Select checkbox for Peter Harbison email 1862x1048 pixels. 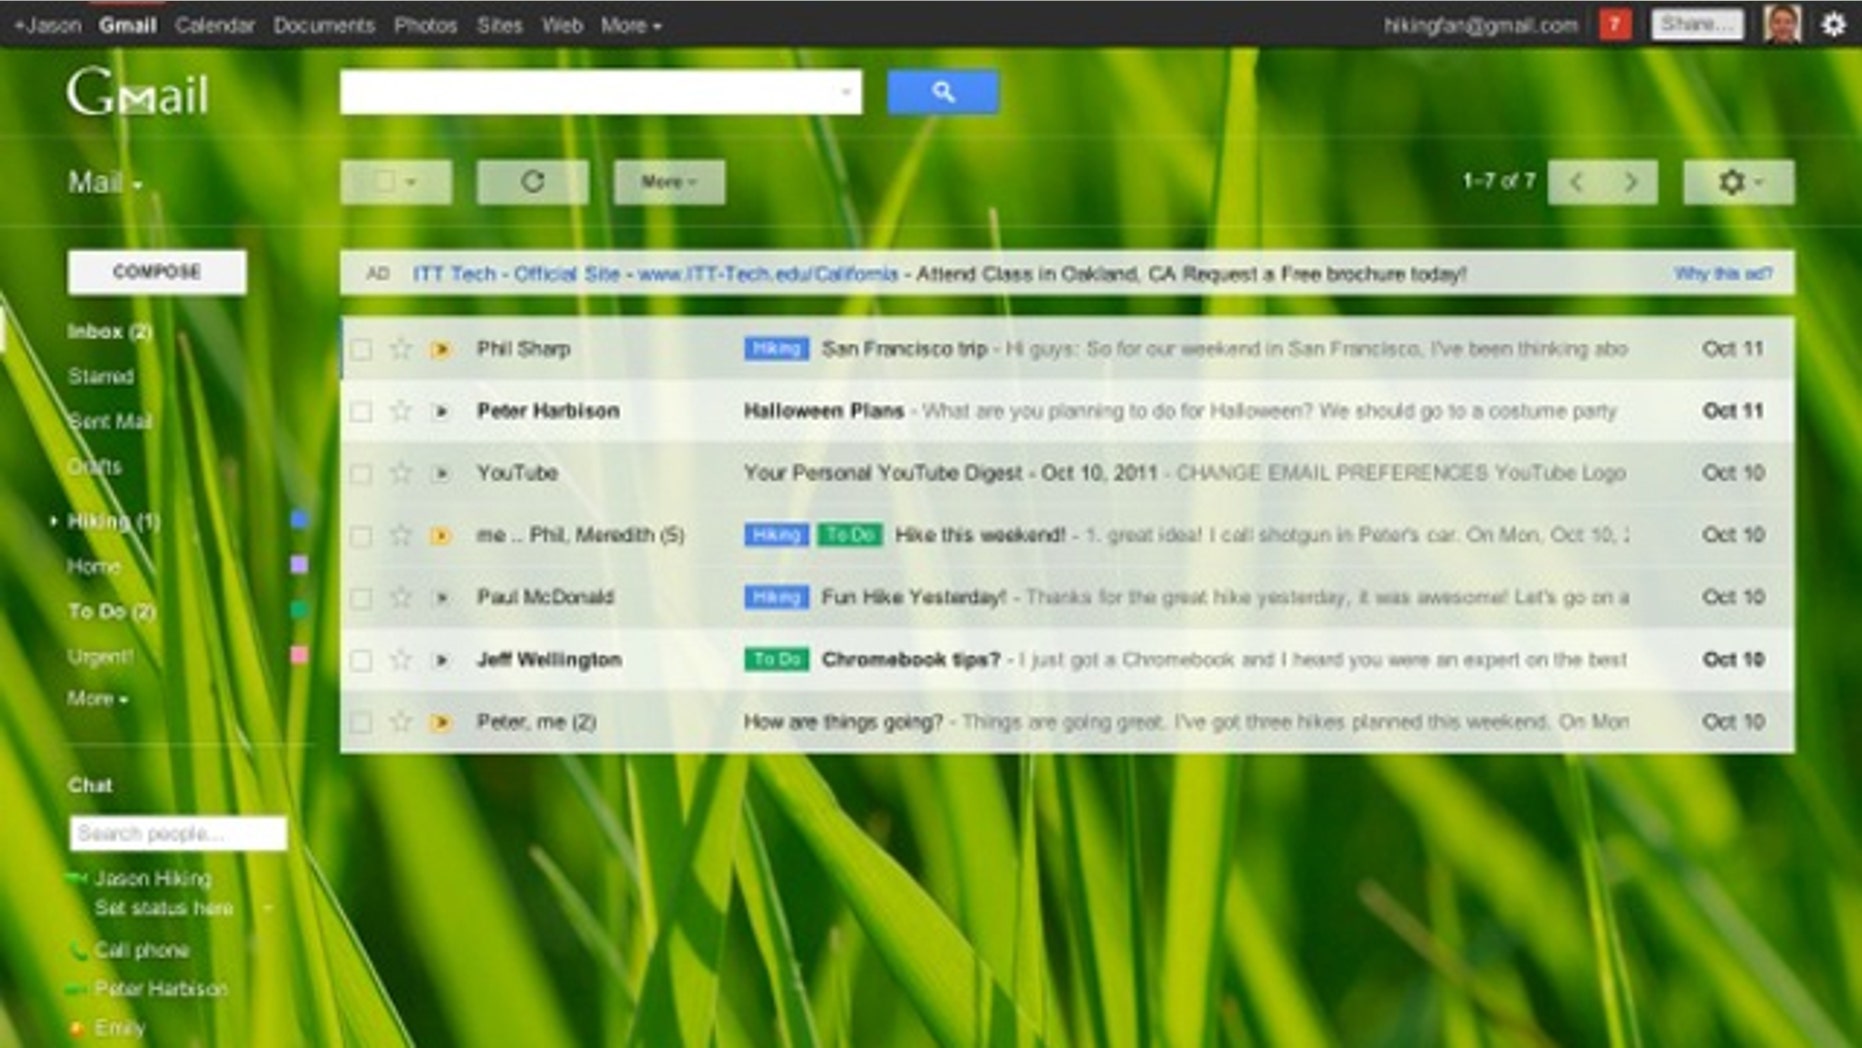[x=361, y=411]
